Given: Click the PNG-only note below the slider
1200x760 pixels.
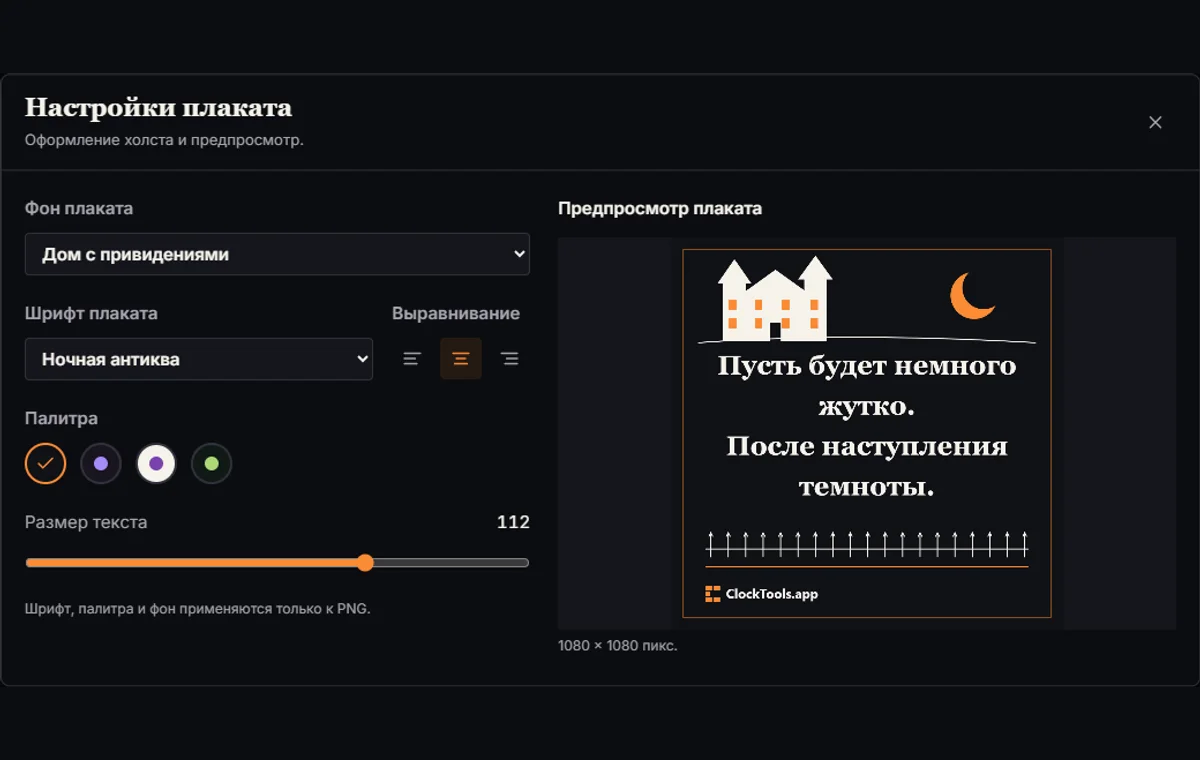Looking at the screenshot, I should click(198, 608).
